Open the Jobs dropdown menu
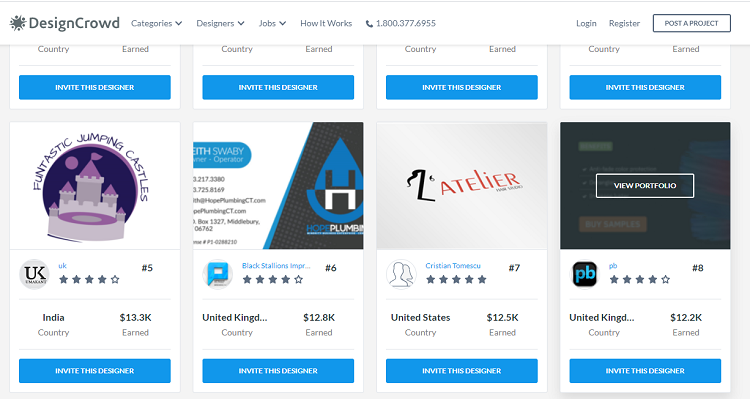This screenshot has height=399, width=750. [272, 23]
